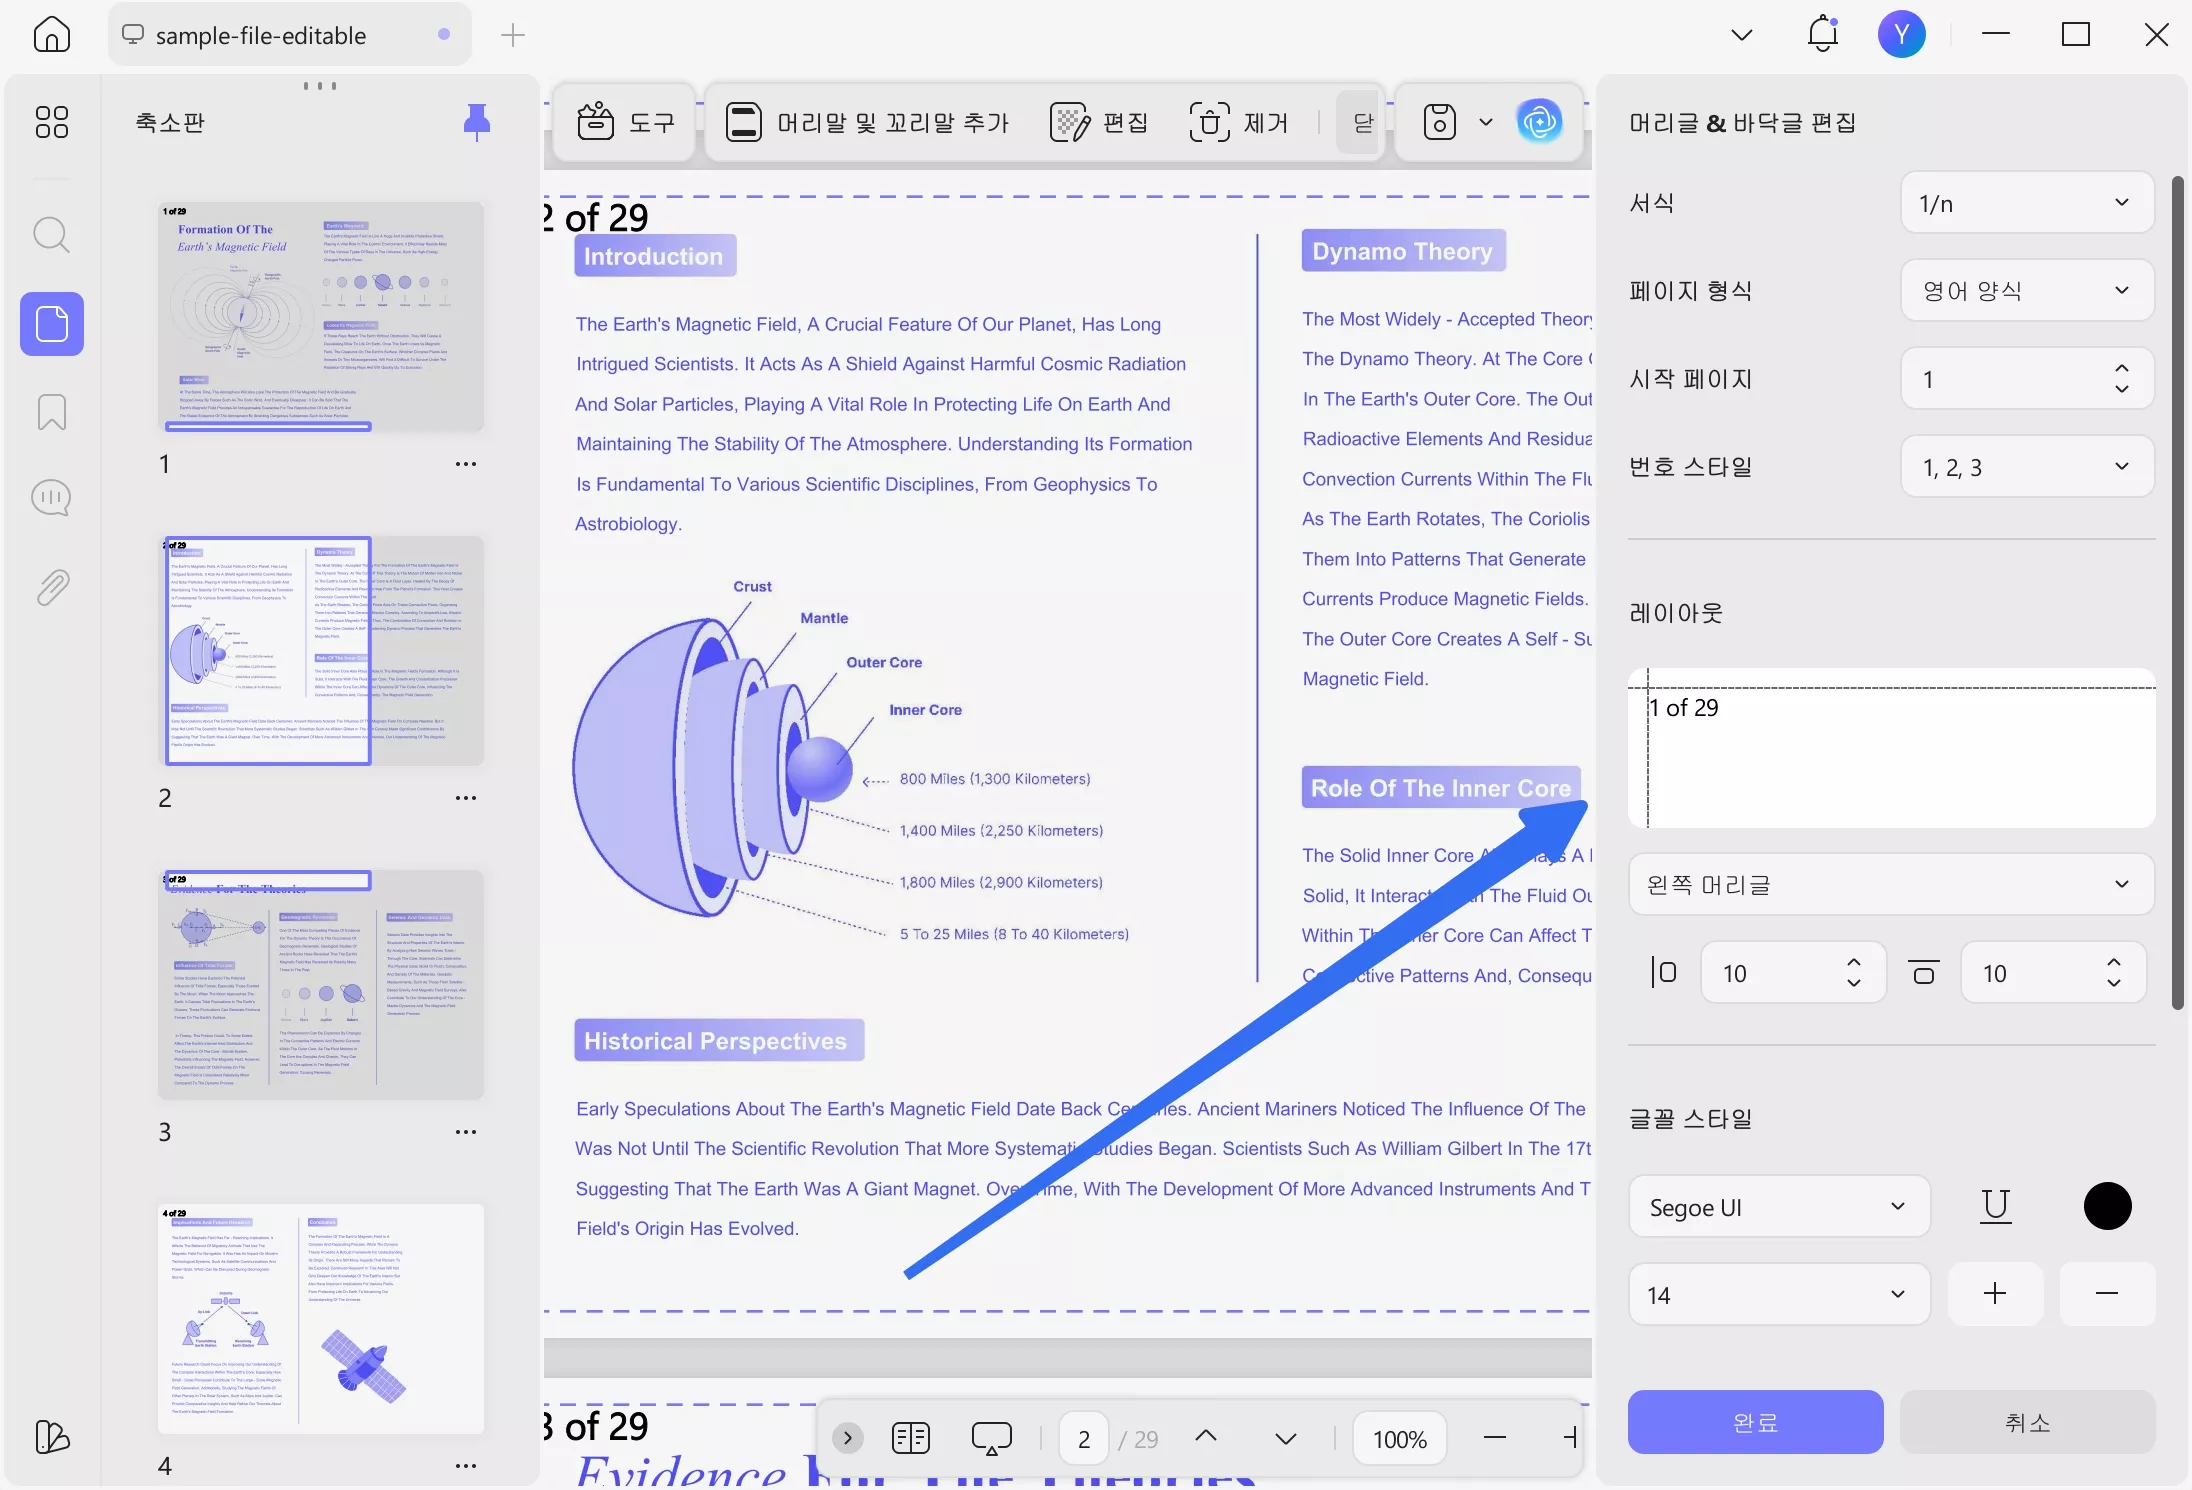Decrease the 시작 페이지 value
2192x1490 pixels.
(2122, 389)
